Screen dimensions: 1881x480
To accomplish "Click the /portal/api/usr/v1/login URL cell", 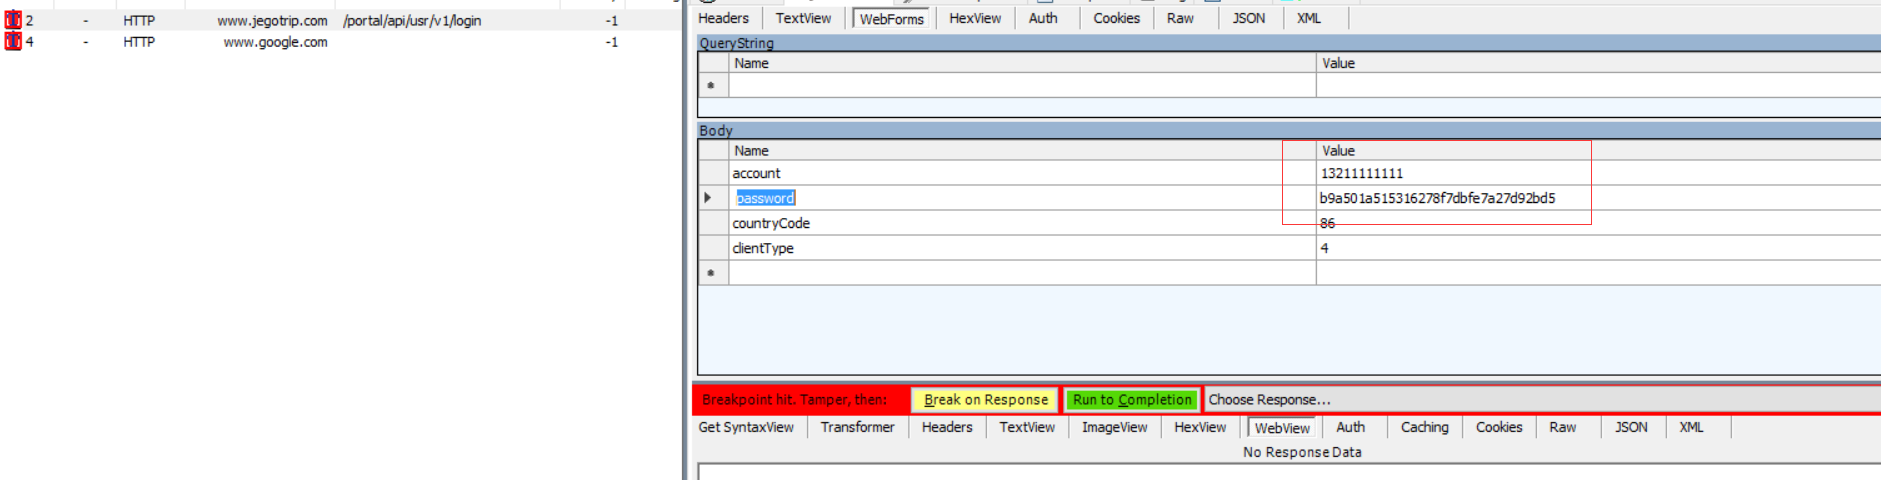I will pos(412,20).
